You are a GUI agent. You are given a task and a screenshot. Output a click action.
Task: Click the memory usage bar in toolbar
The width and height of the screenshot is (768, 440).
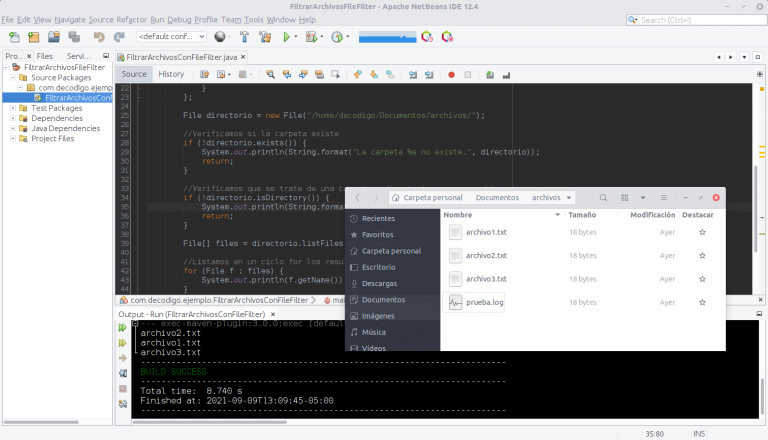387,37
